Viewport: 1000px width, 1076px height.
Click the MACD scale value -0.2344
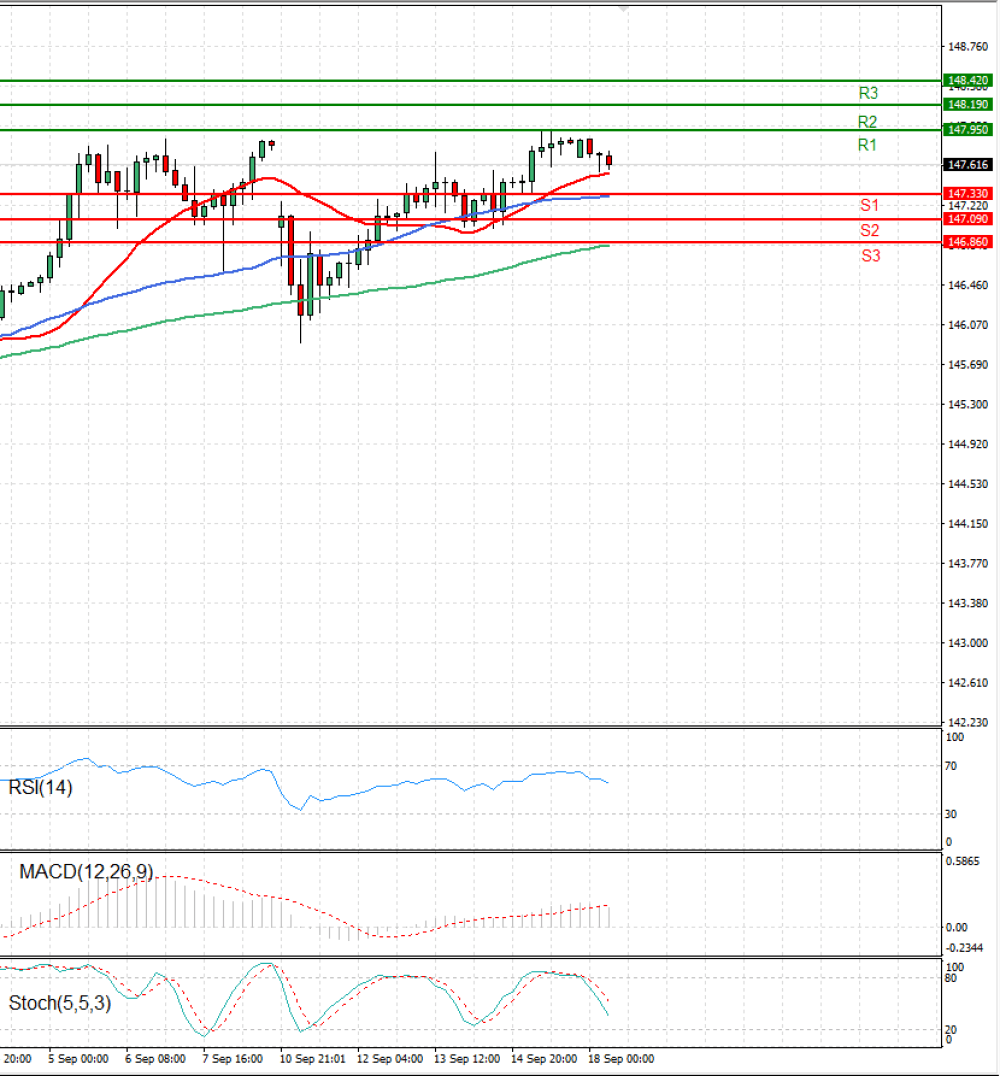(x=964, y=948)
